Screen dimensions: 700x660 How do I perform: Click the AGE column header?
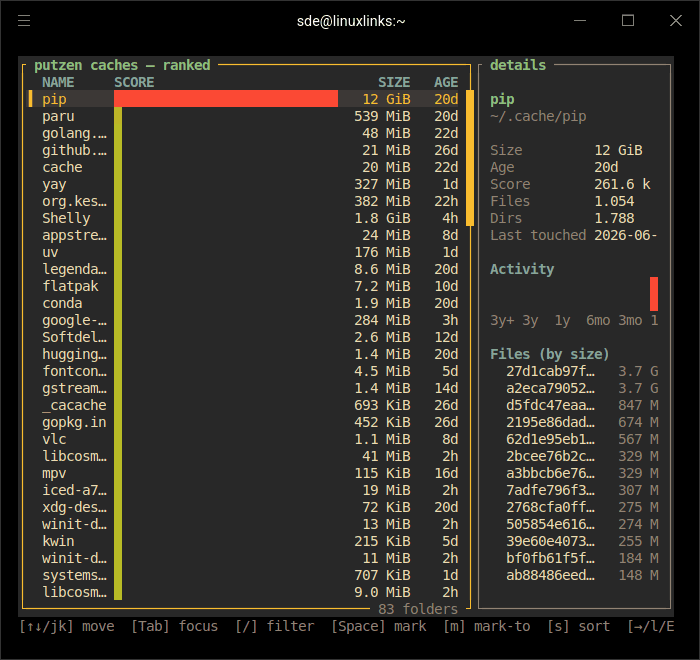click(x=446, y=82)
